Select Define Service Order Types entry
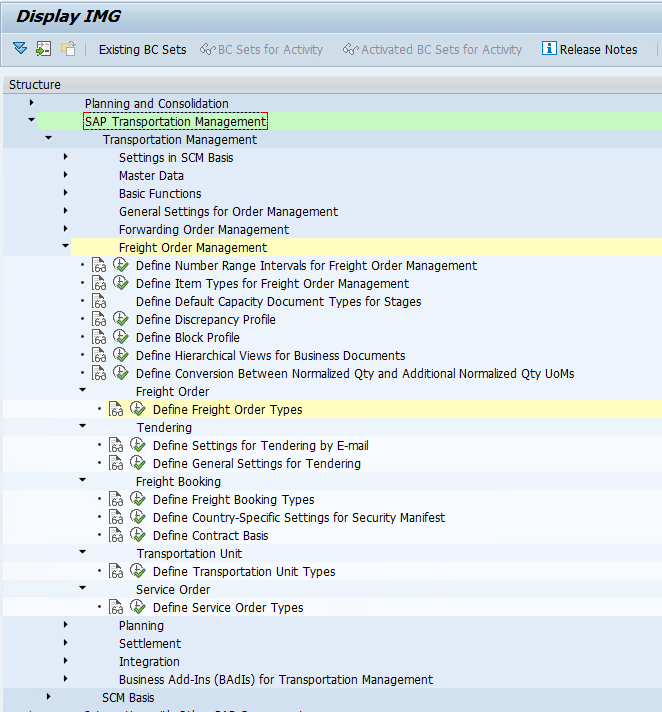Screen dimensions: 662x712 coord(228,608)
